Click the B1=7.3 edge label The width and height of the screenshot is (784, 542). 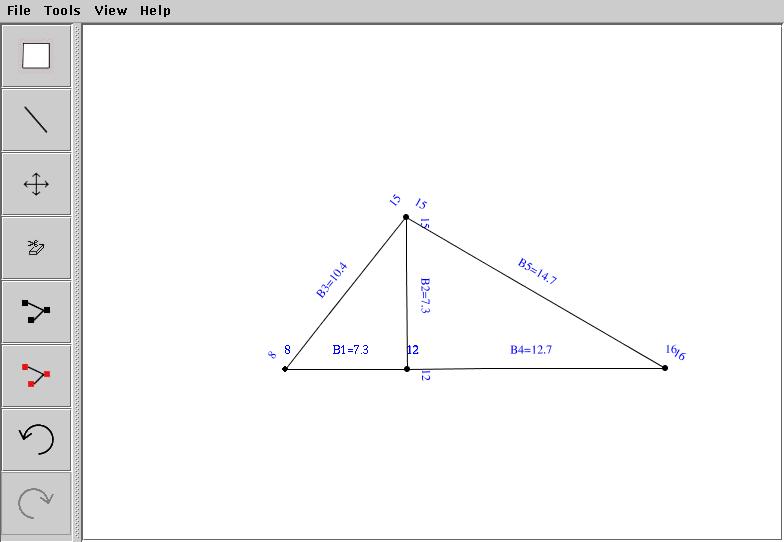click(351, 350)
